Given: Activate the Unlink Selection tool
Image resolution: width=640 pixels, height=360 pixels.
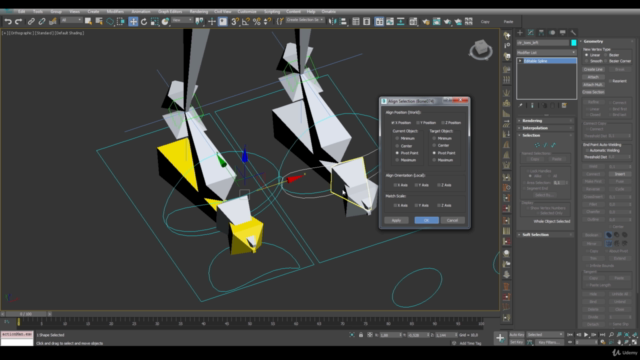Looking at the screenshot, I should (42, 21).
